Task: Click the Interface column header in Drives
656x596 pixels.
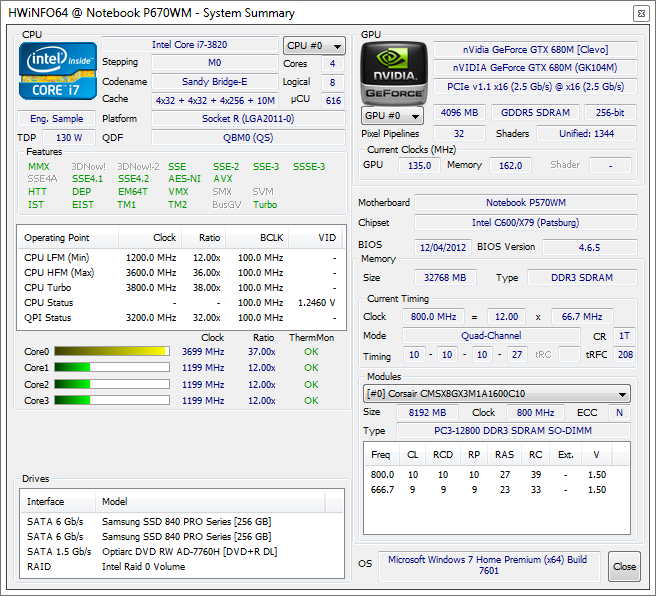Action: tap(58, 501)
